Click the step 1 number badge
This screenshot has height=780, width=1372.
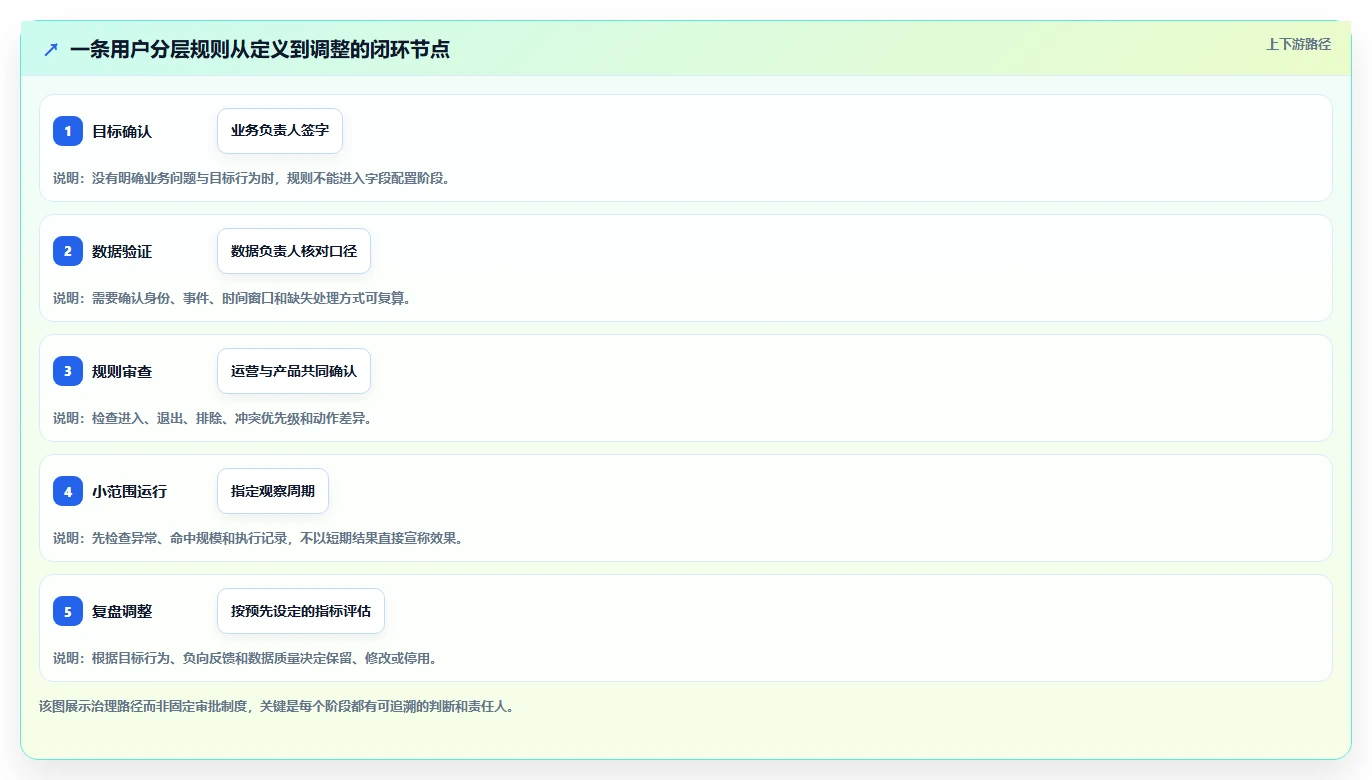tap(68, 131)
